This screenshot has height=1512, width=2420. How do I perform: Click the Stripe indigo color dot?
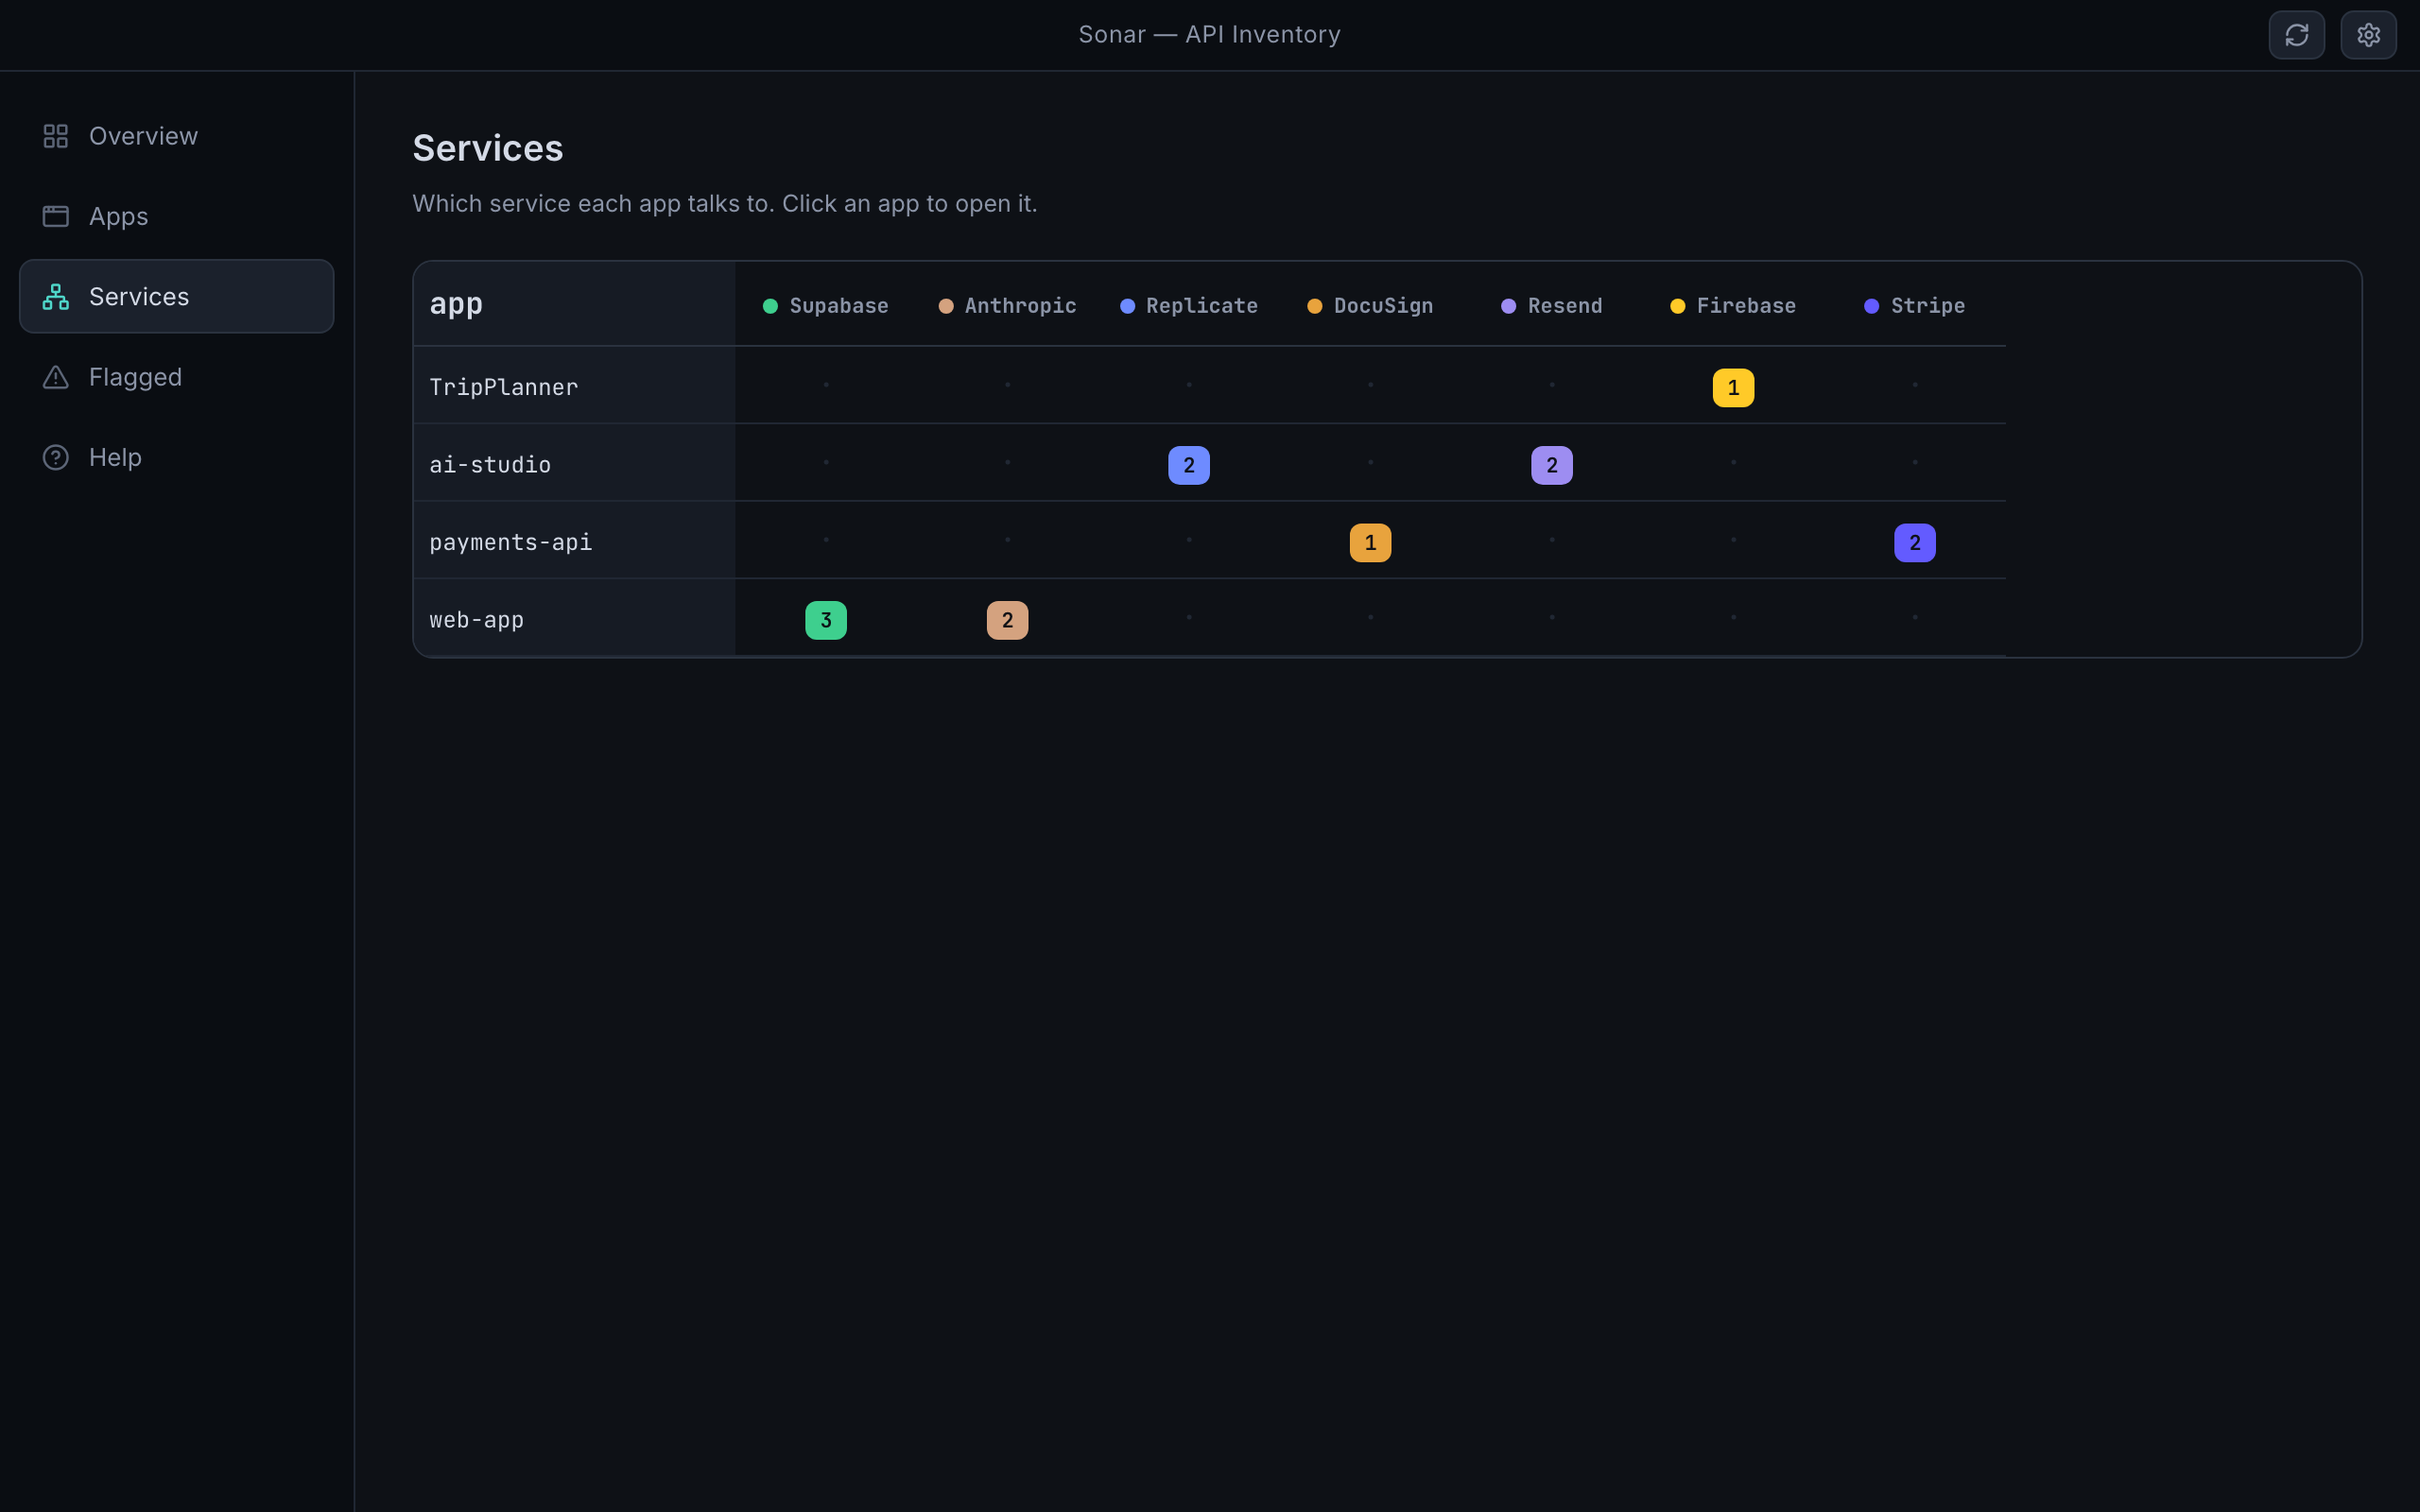point(1872,306)
